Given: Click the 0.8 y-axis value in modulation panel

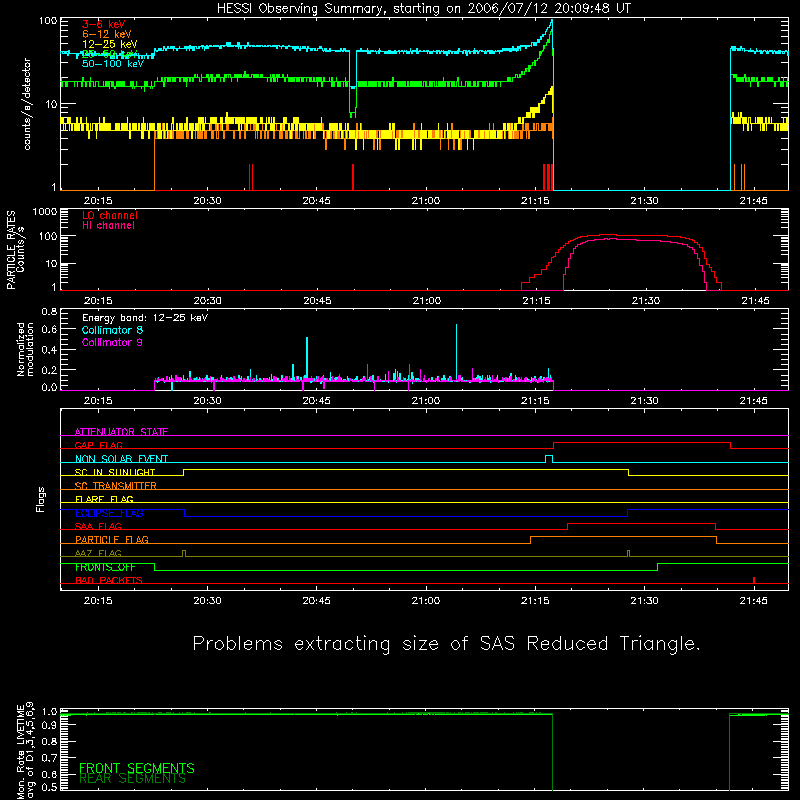Looking at the screenshot, I should (49, 311).
